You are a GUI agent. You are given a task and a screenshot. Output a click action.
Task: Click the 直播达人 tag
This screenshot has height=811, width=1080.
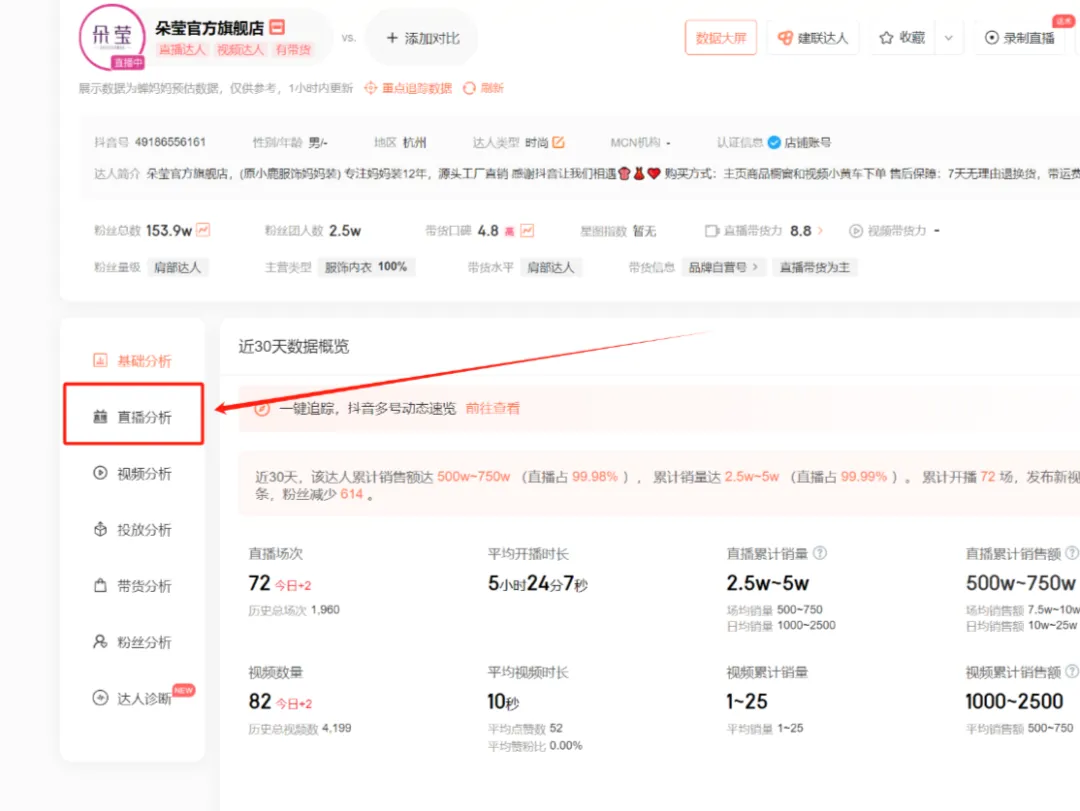[x=182, y=50]
